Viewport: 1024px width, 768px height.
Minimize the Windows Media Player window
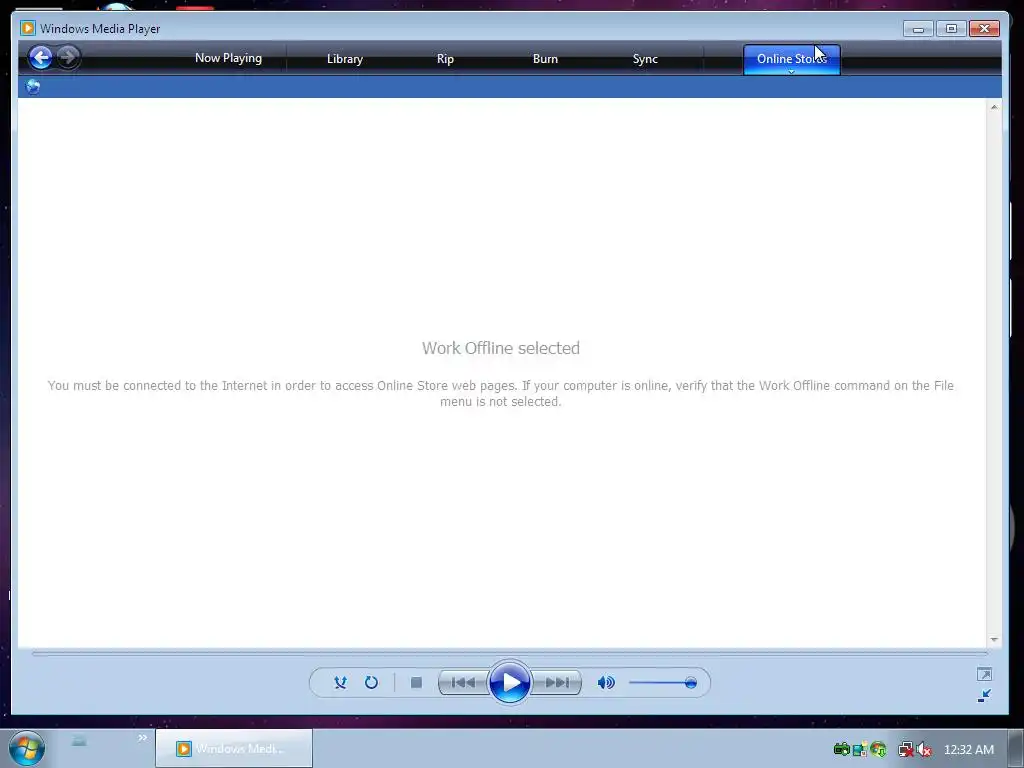click(x=918, y=29)
